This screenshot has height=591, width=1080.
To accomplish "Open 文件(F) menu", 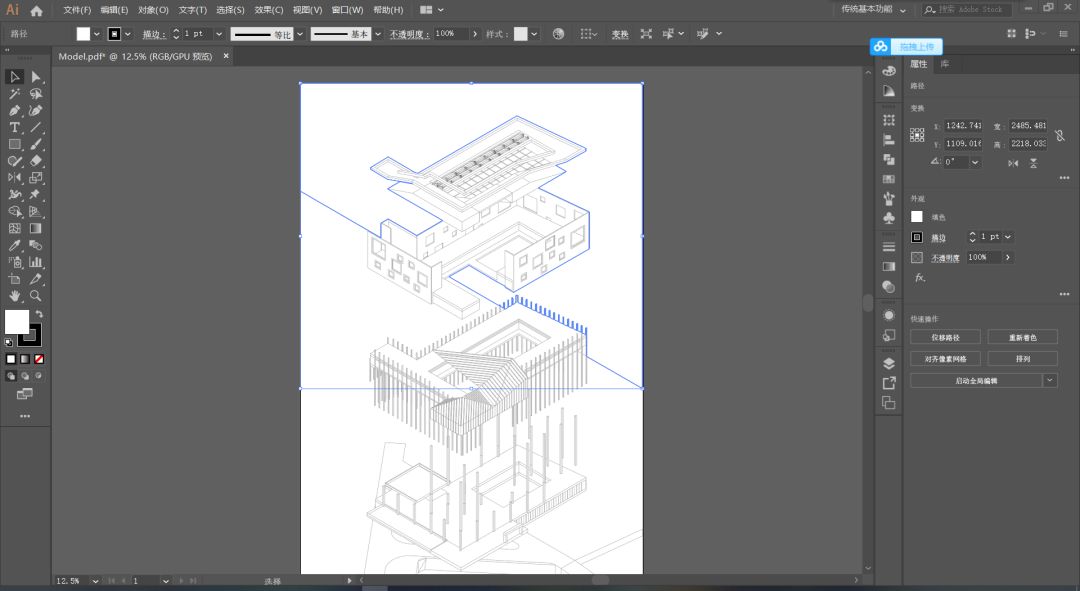I will tap(77, 10).
